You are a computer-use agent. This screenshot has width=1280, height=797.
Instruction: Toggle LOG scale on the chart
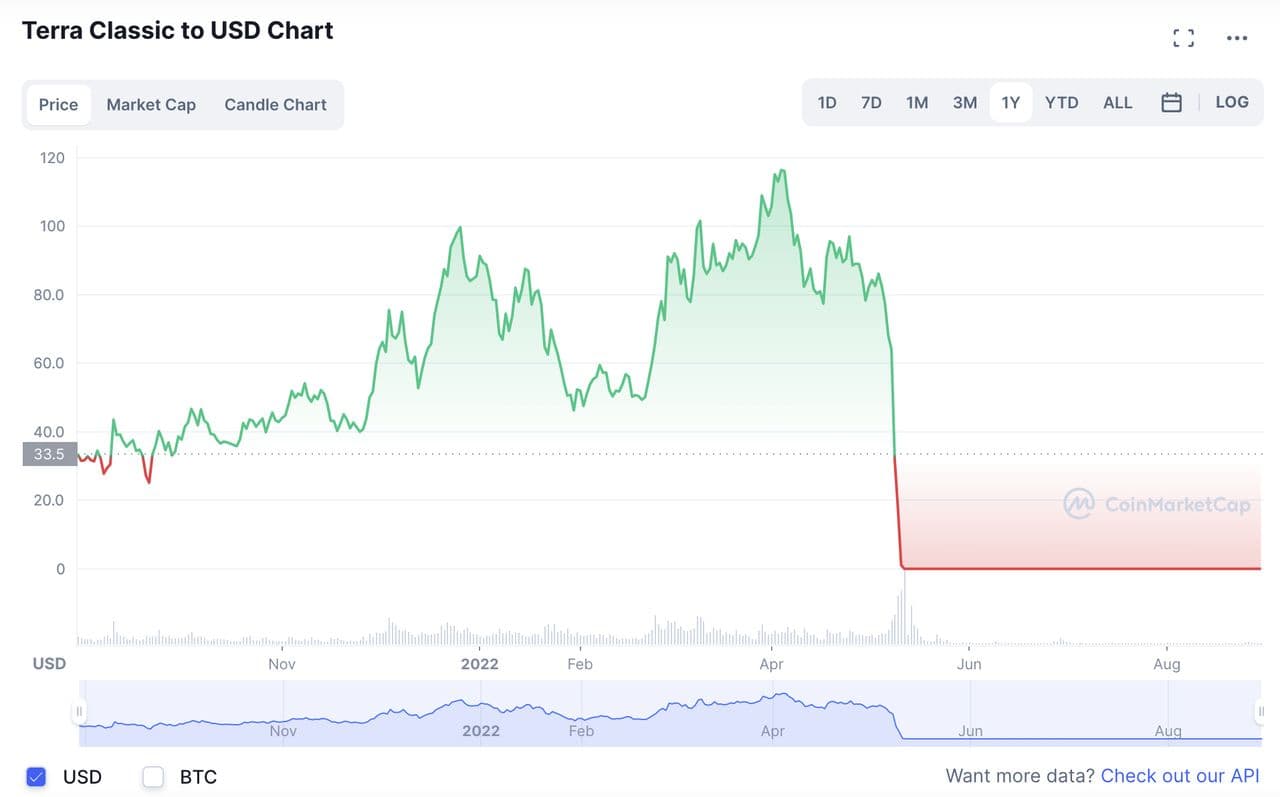[x=1232, y=102]
